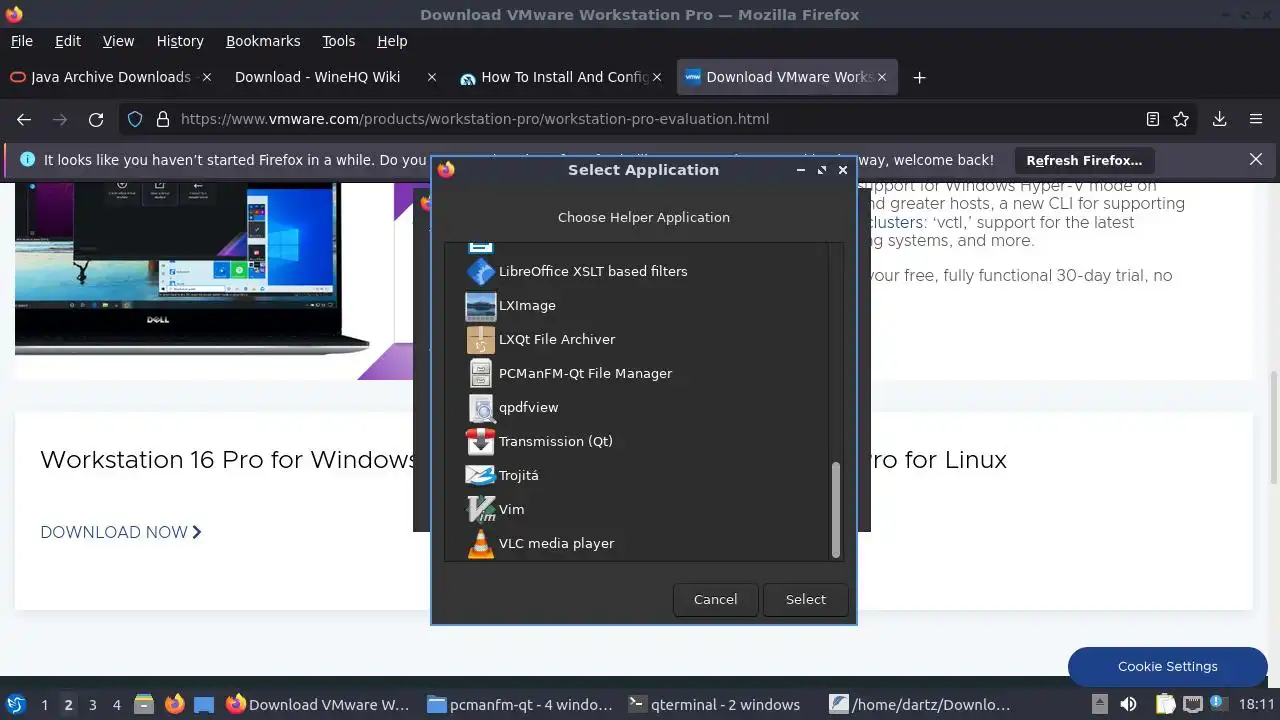Switch to virtual desktop 1
The image size is (1280, 720).
44,705
